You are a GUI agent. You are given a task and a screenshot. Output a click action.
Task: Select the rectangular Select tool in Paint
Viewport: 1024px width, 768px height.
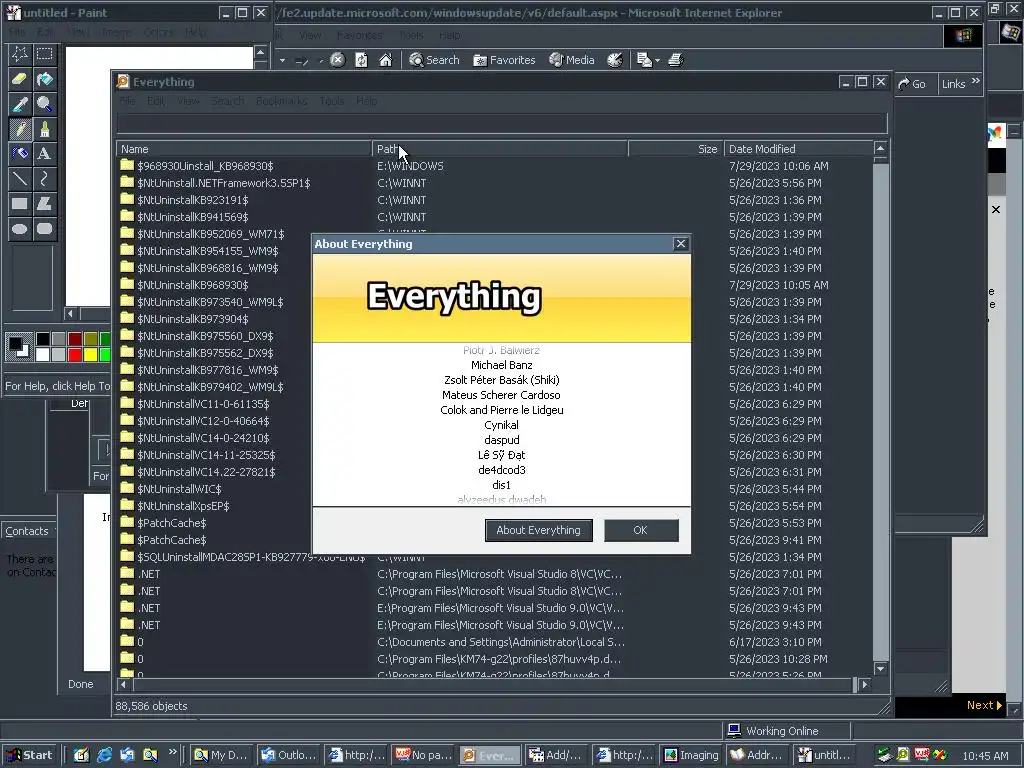44,54
